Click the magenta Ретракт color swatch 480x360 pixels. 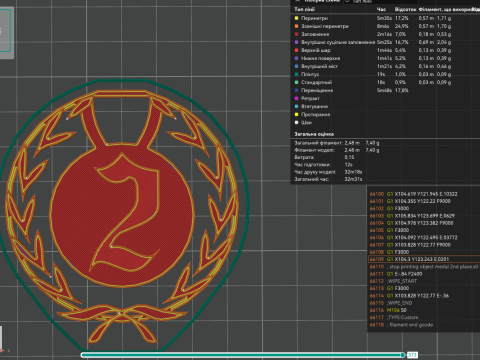tap(296, 98)
